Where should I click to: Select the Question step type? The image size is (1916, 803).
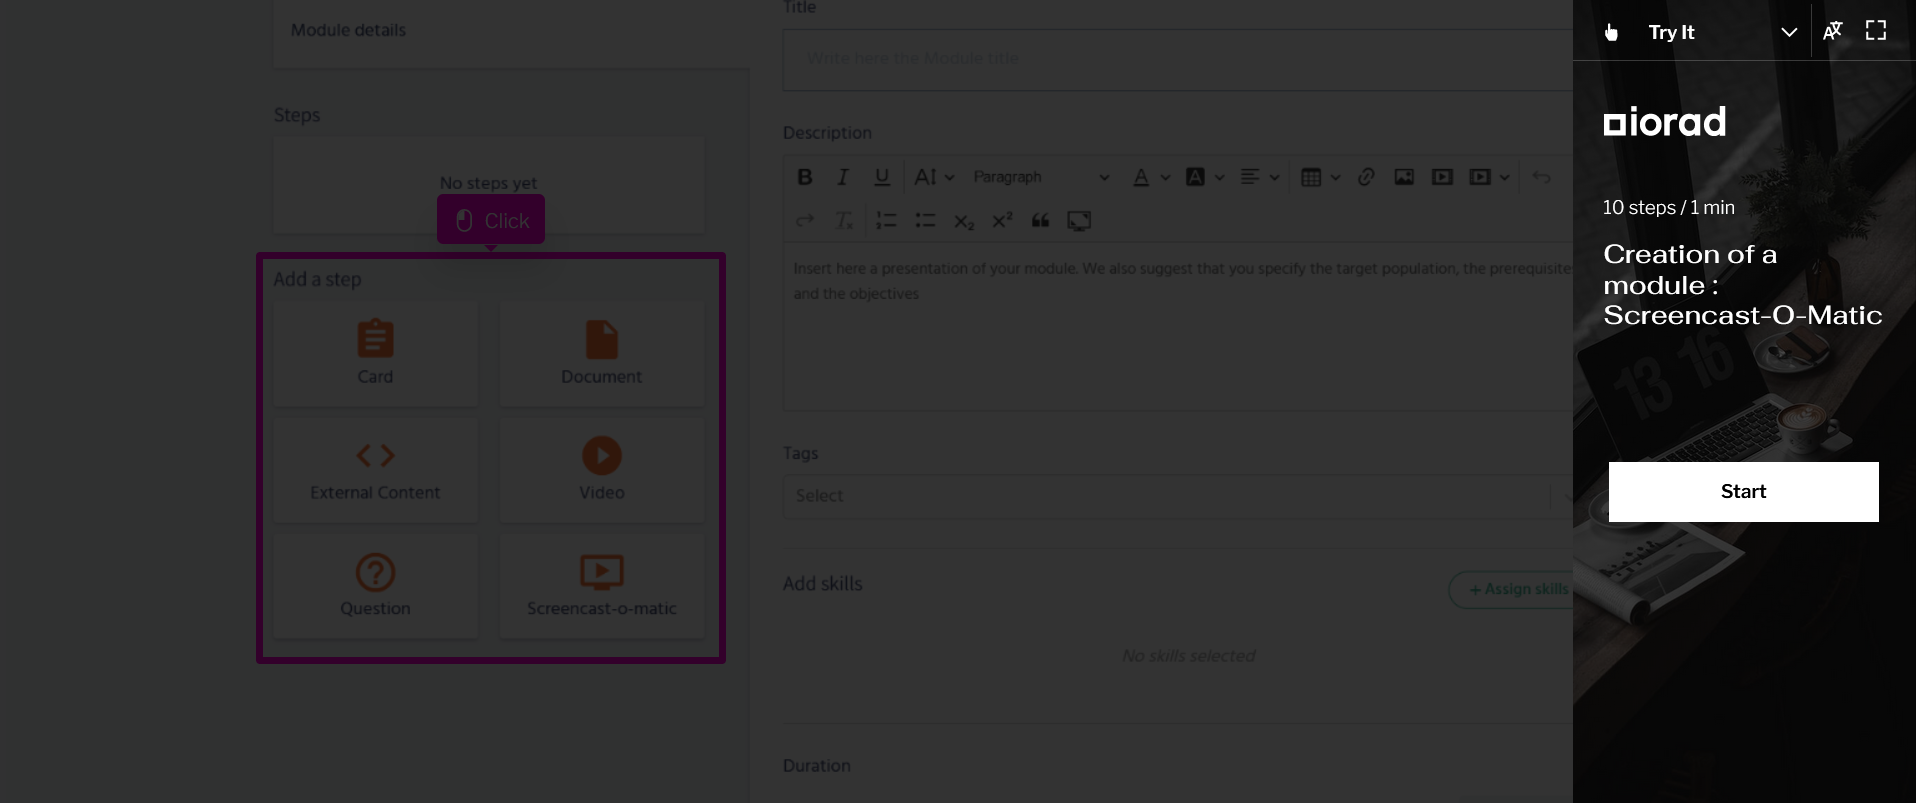(x=375, y=586)
